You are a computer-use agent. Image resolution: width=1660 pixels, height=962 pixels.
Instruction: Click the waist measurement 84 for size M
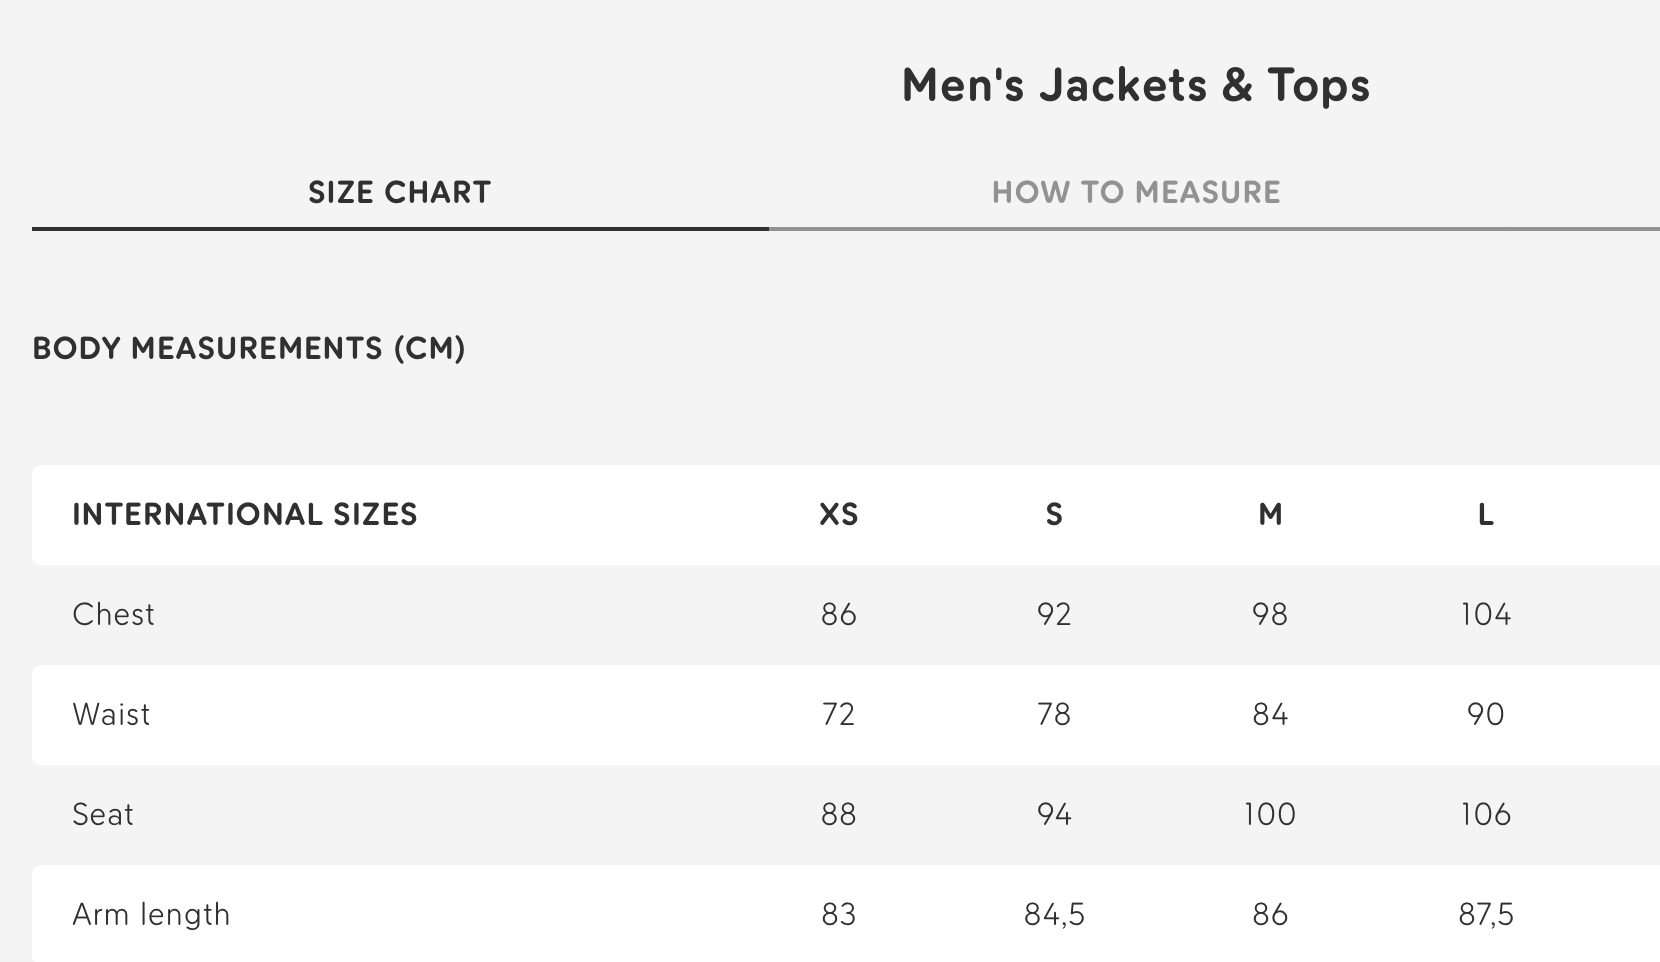click(x=1270, y=714)
